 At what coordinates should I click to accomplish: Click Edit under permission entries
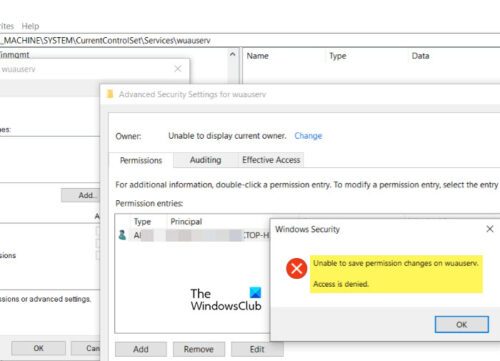coord(257,349)
